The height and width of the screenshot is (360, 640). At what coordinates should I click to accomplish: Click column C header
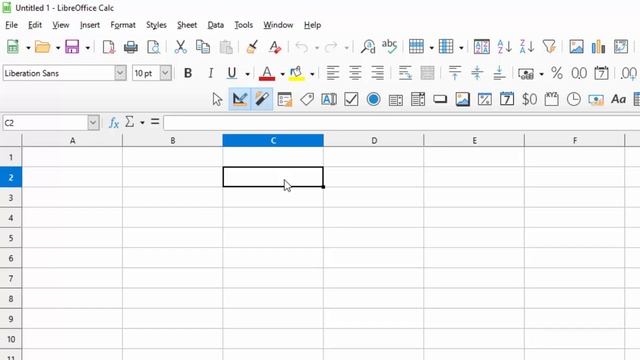pos(273,140)
